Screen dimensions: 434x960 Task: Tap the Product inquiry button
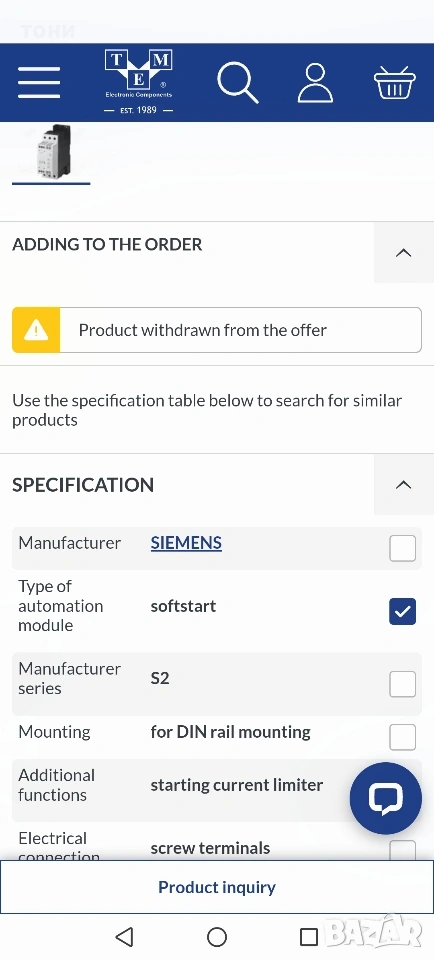[x=217, y=887]
